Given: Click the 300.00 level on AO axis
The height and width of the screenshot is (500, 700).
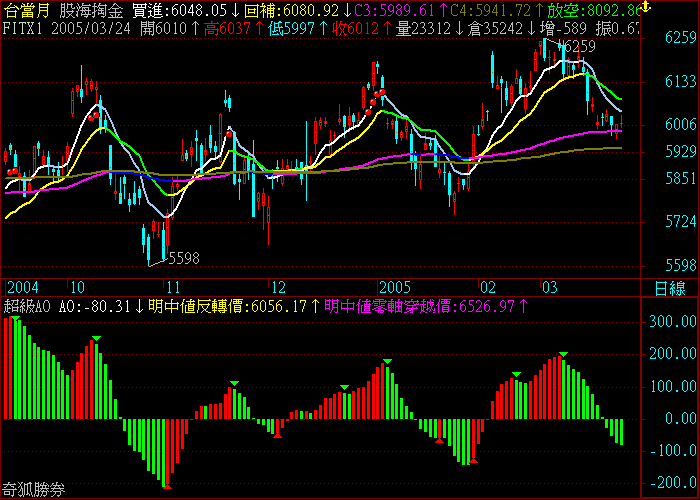Looking at the screenshot, I should point(672,322).
